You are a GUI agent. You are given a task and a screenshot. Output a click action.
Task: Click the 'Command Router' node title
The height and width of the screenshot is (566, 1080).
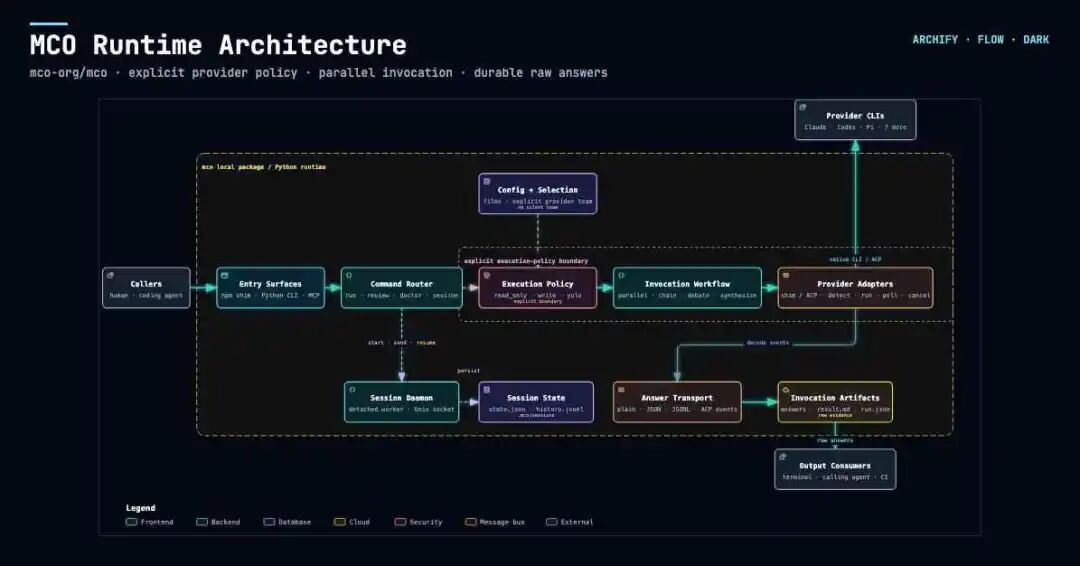[x=402, y=284]
